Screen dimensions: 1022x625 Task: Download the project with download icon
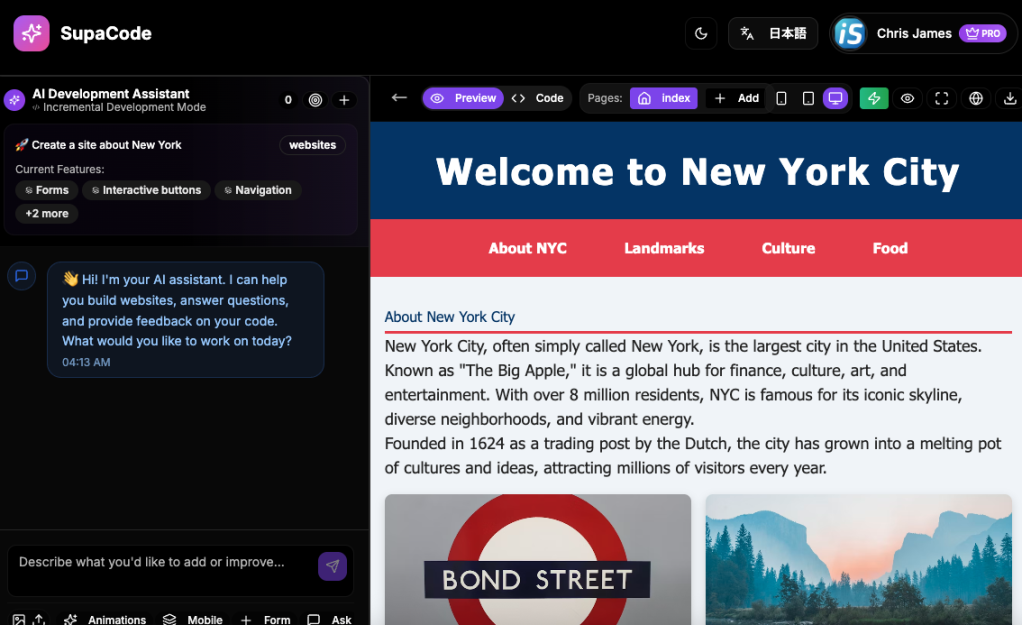pos(1010,98)
